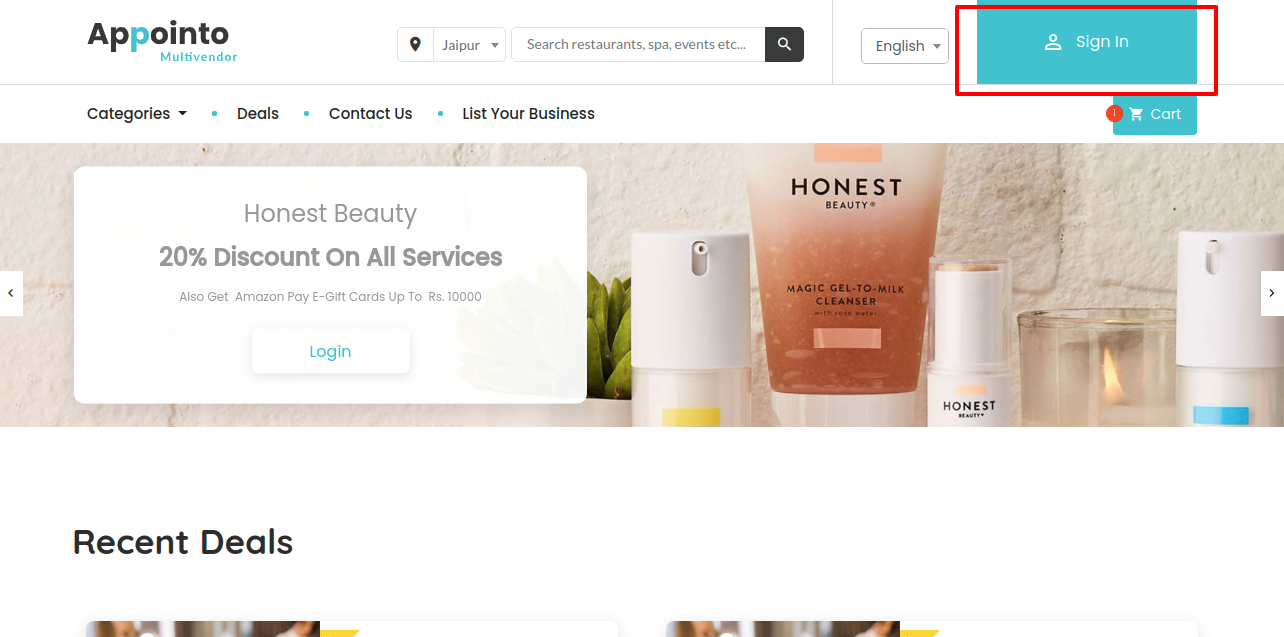Click the Sign In button
1284x637 pixels.
[x=1087, y=42]
